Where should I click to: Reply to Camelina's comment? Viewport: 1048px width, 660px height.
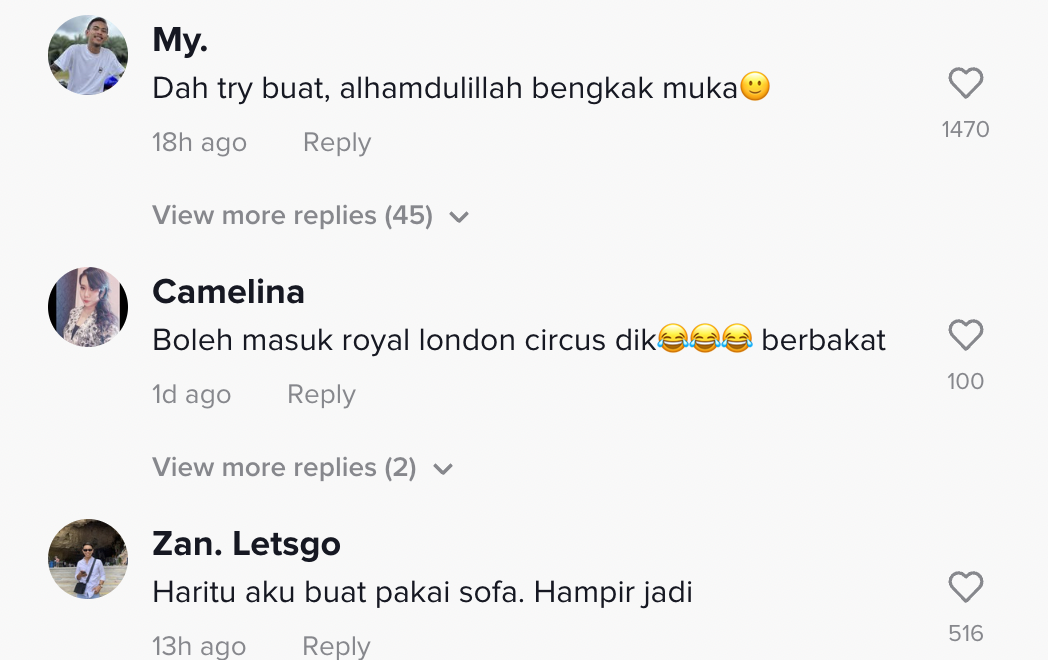tap(321, 395)
